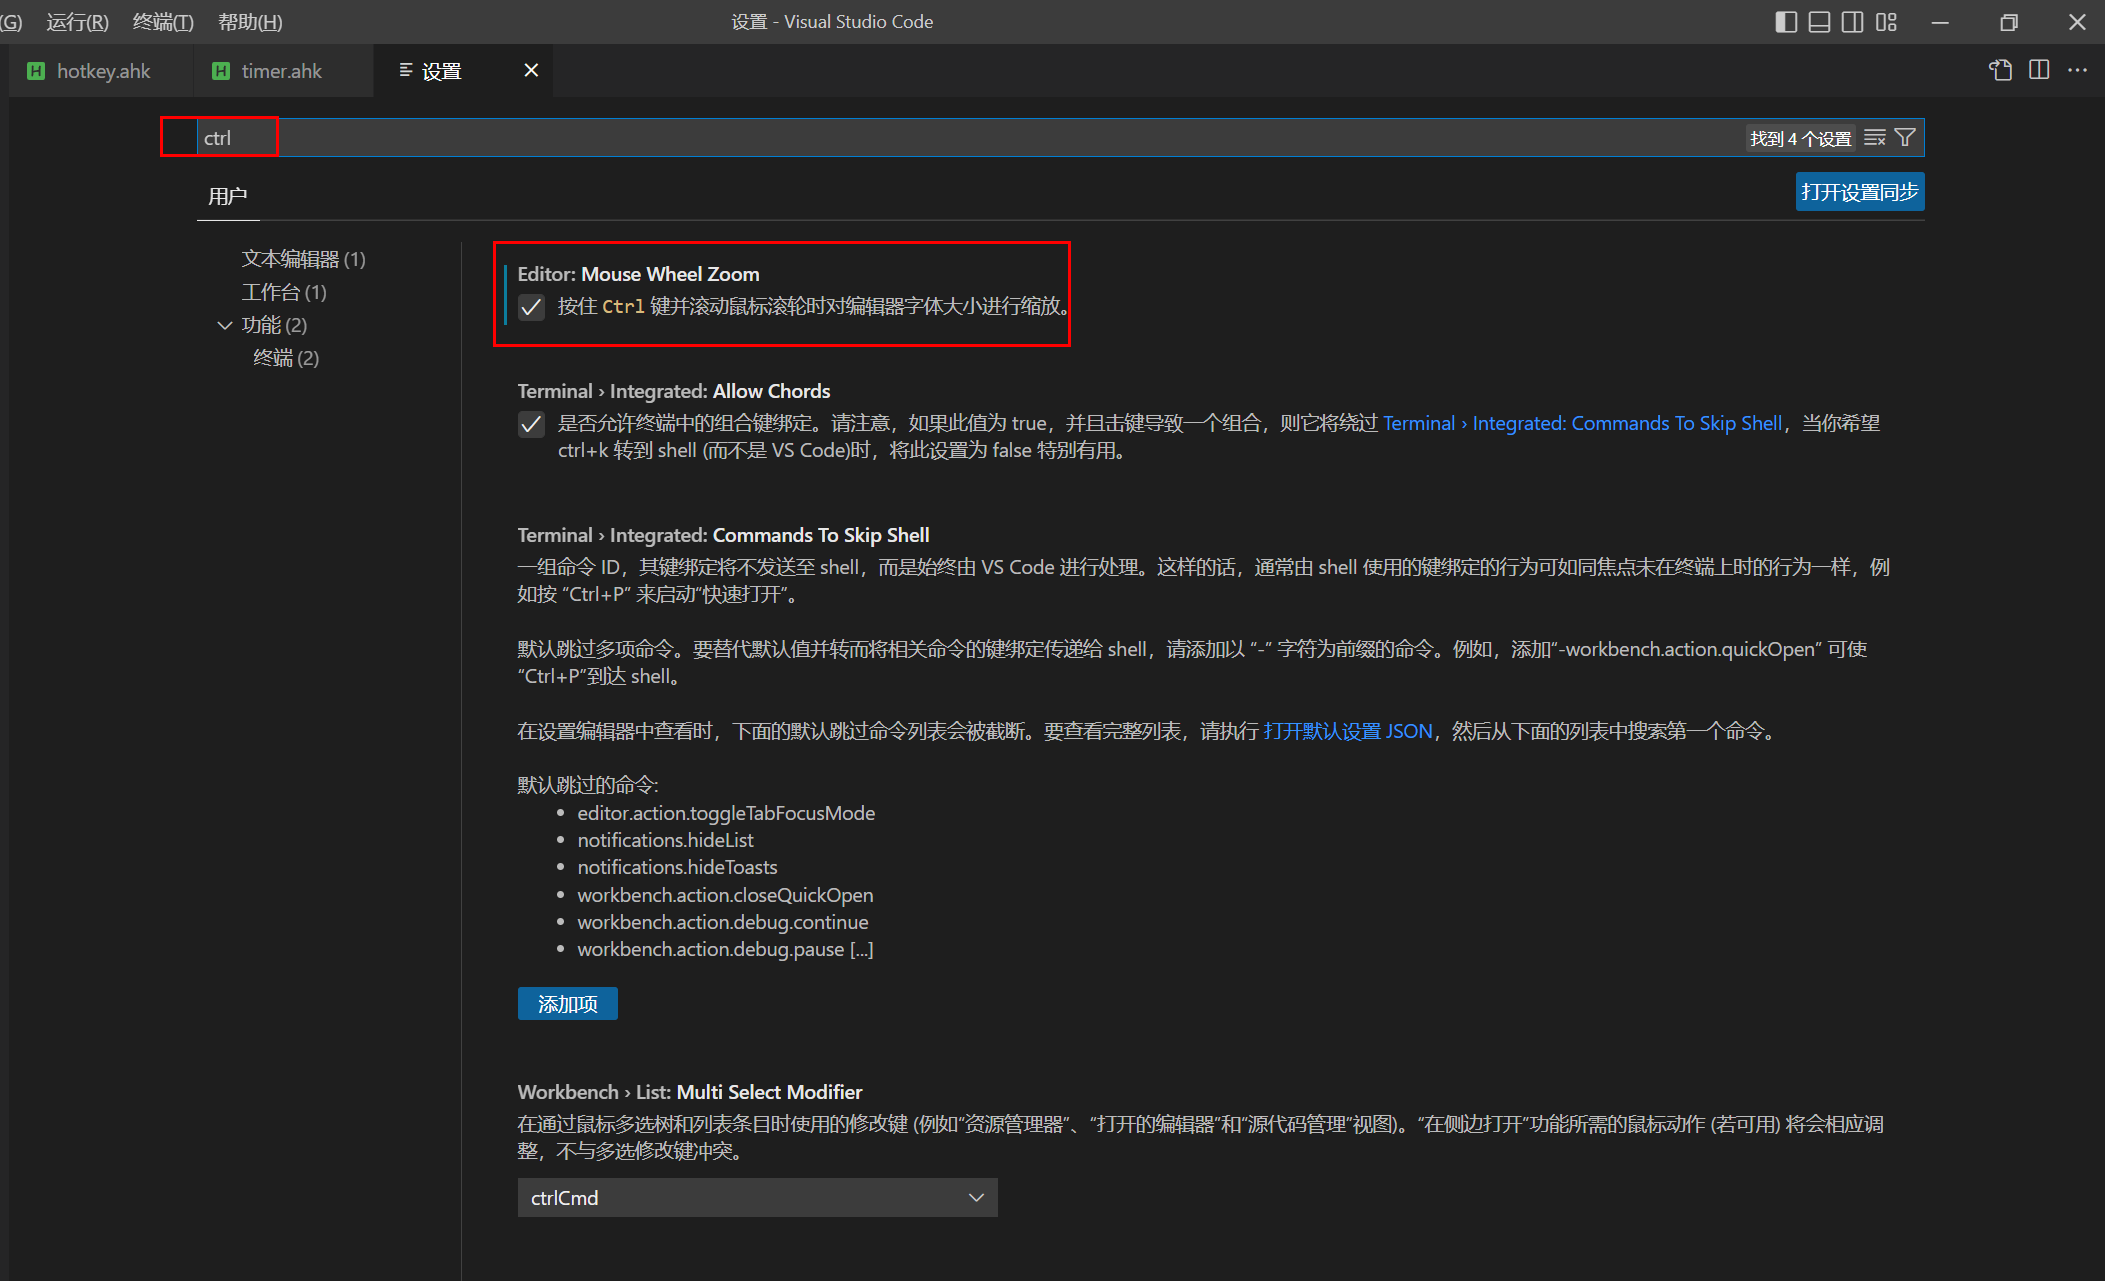The width and height of the screenshot is (2105, 1281).
Task: Open the 终端(T) menu
Action: 162,22
